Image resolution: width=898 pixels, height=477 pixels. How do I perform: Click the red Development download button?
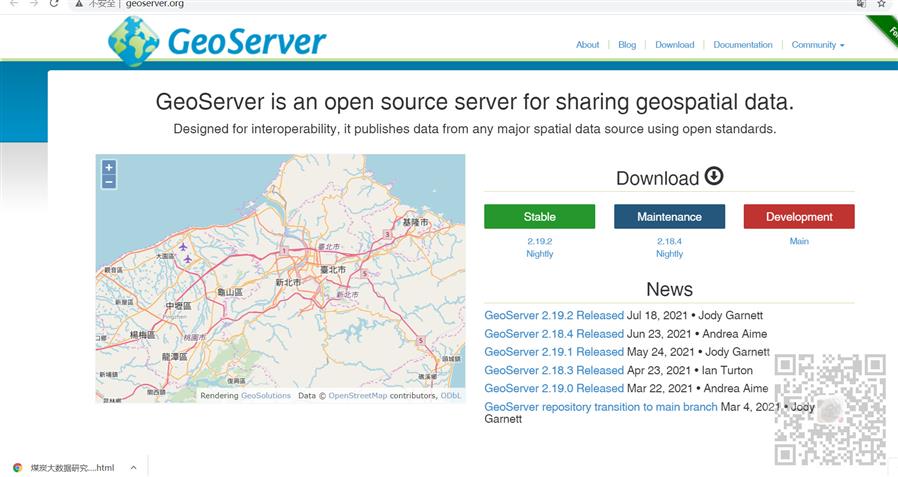[799, 216]
